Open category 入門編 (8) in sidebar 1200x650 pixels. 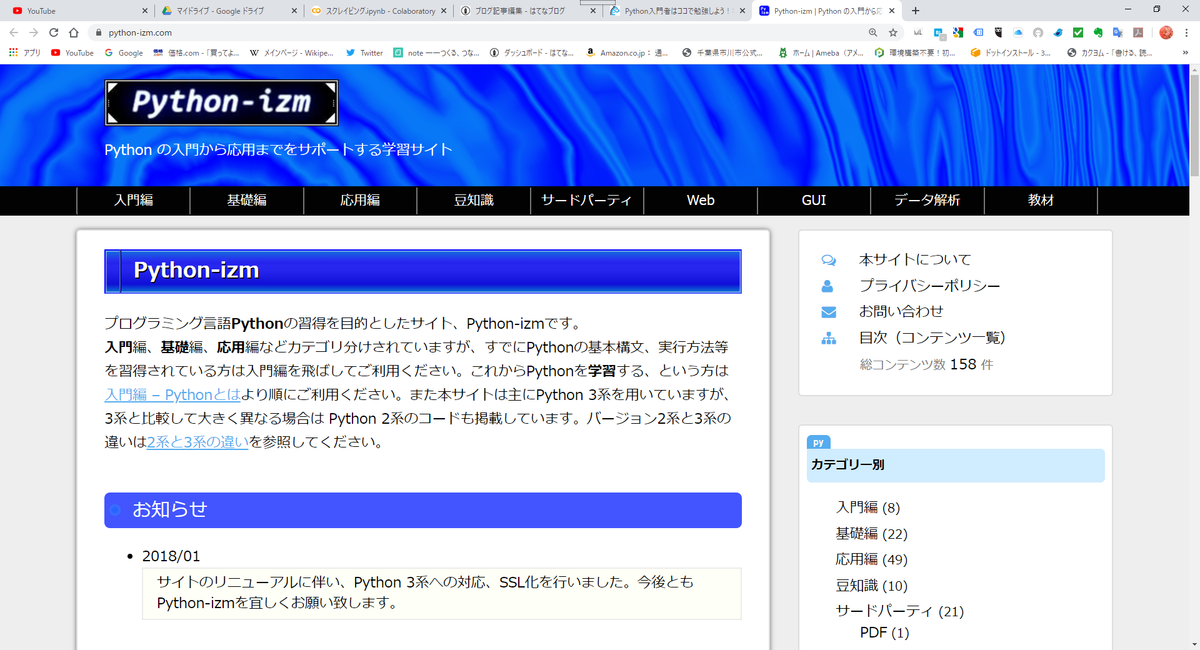click(868, 508)
